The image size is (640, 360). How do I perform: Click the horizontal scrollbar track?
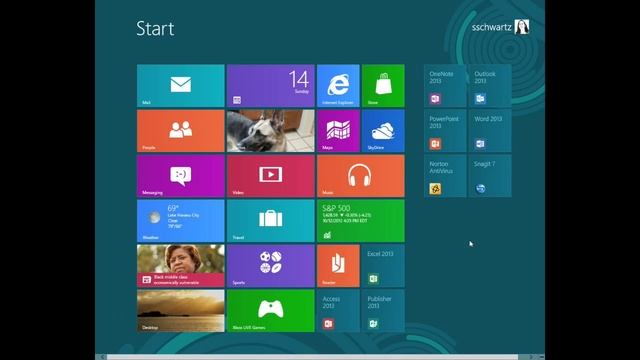click(312, 357)
